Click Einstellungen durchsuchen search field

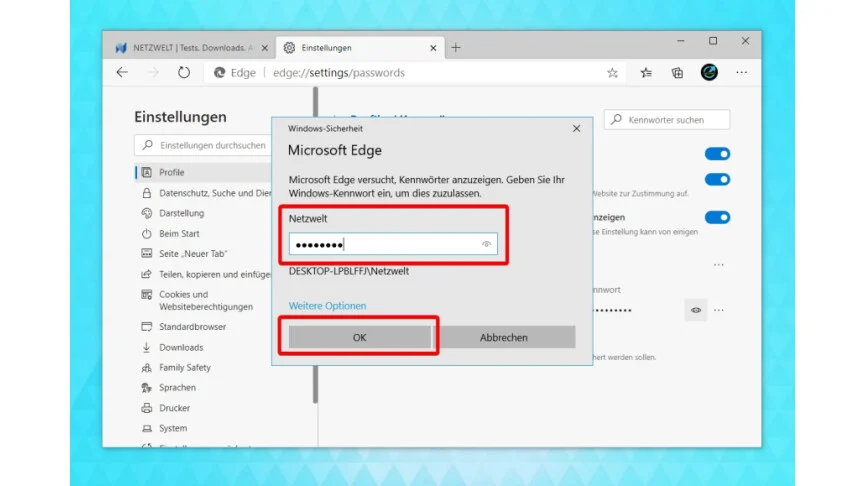click(x=203, y=145)
